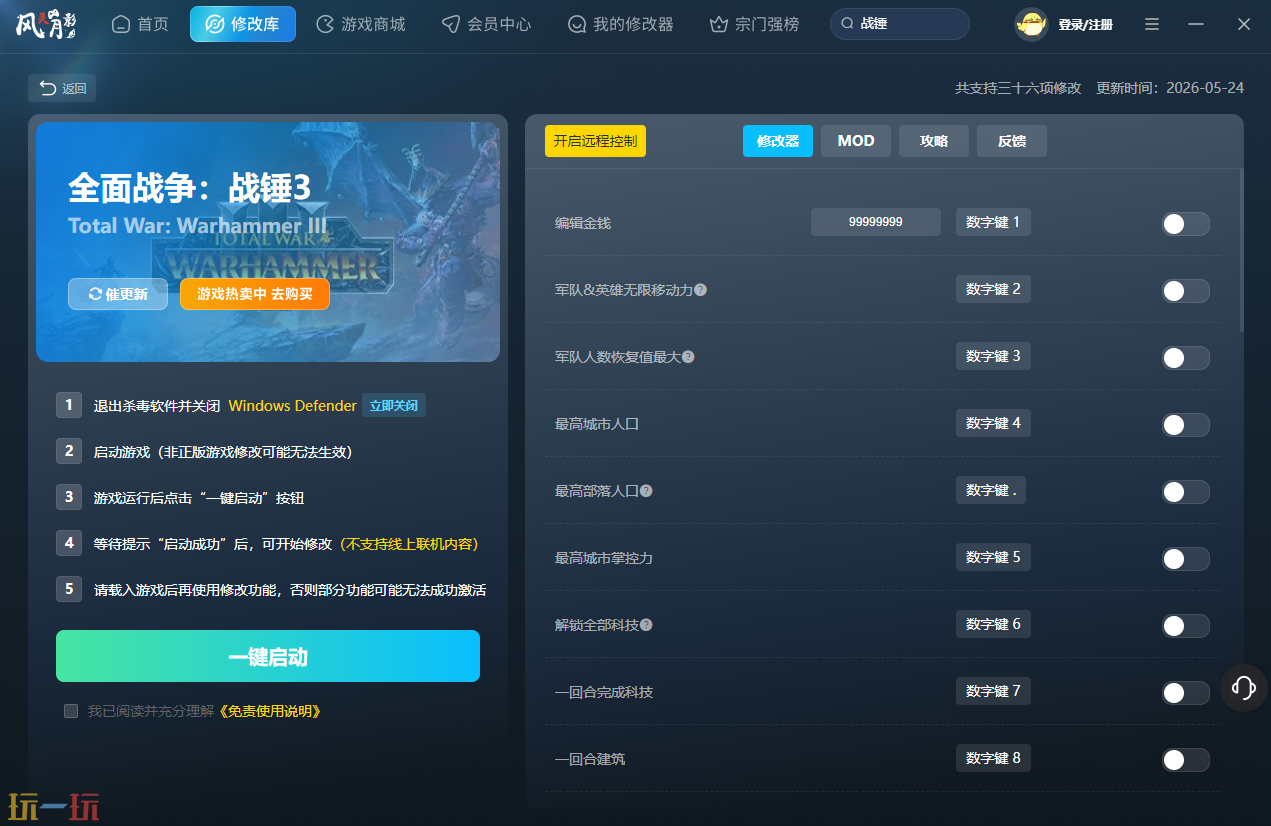Click the 数字键 3 hotkey button

point(993,356)
